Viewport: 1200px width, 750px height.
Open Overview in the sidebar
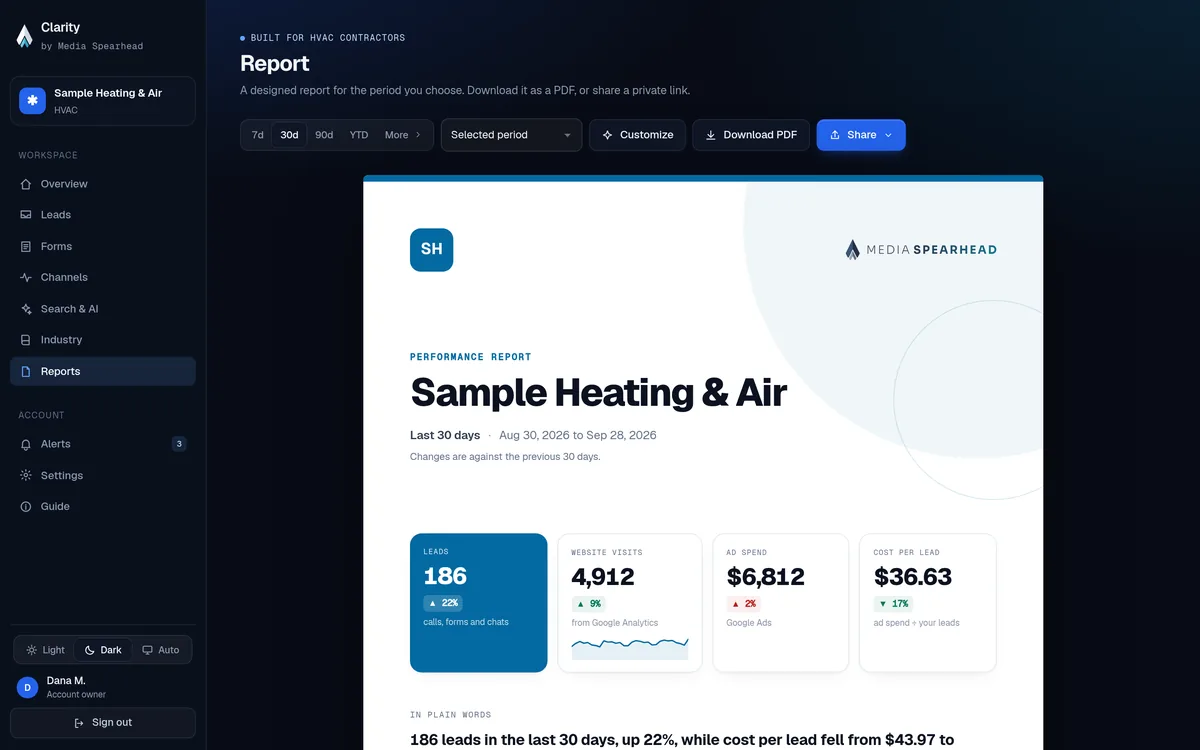(x=103, y=184)
